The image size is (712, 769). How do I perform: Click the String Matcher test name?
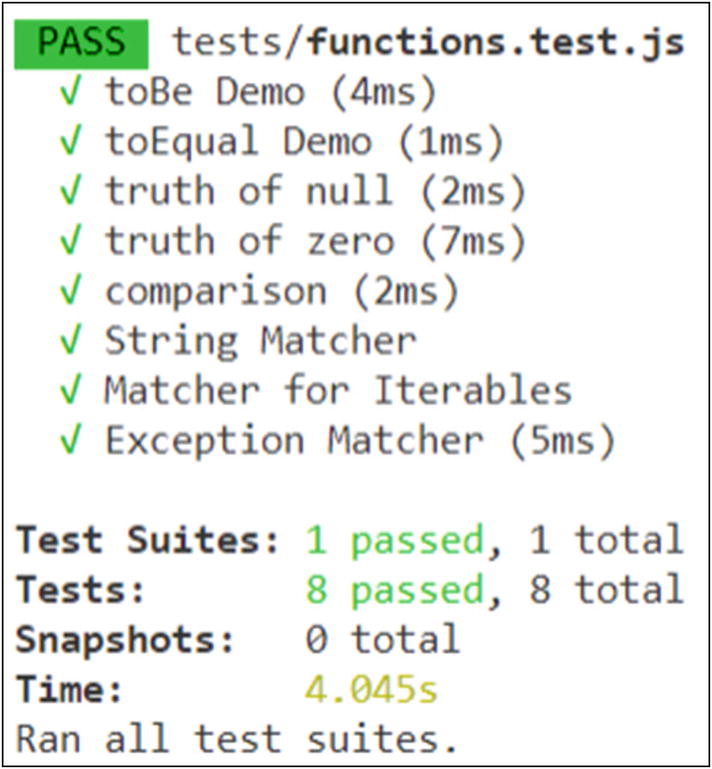click(x=260, y=341)
